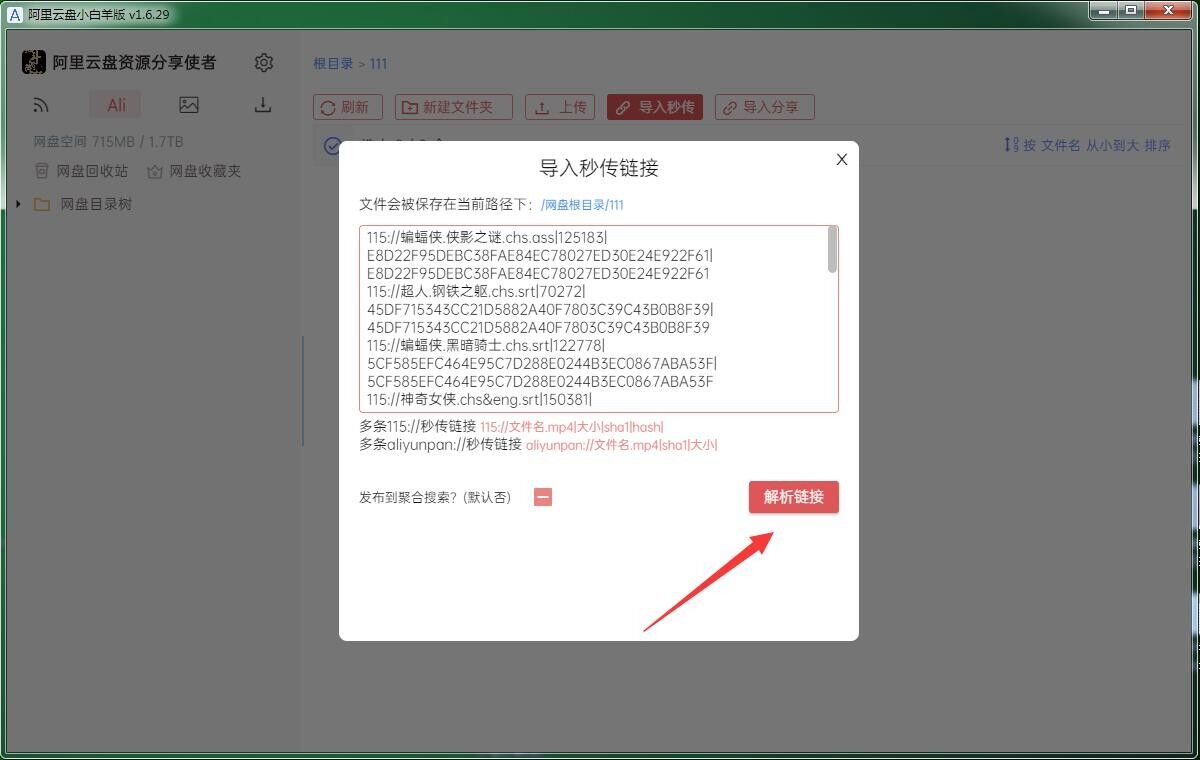Click the 导入分享 button
The height and width of the screenshot is (760, 1200).
pyautogui.click(x=765, y=107)
